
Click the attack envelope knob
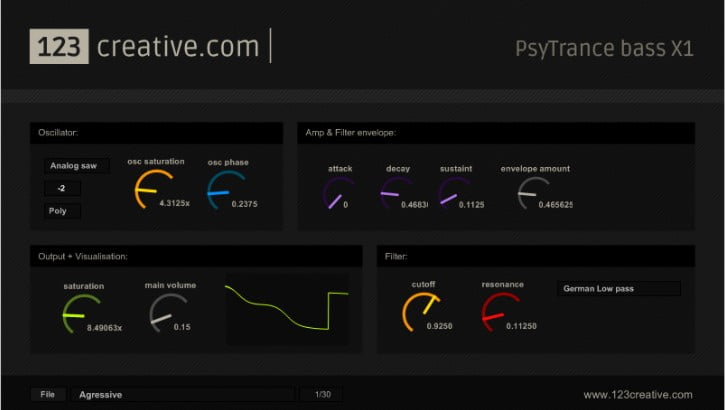[338, 194]
